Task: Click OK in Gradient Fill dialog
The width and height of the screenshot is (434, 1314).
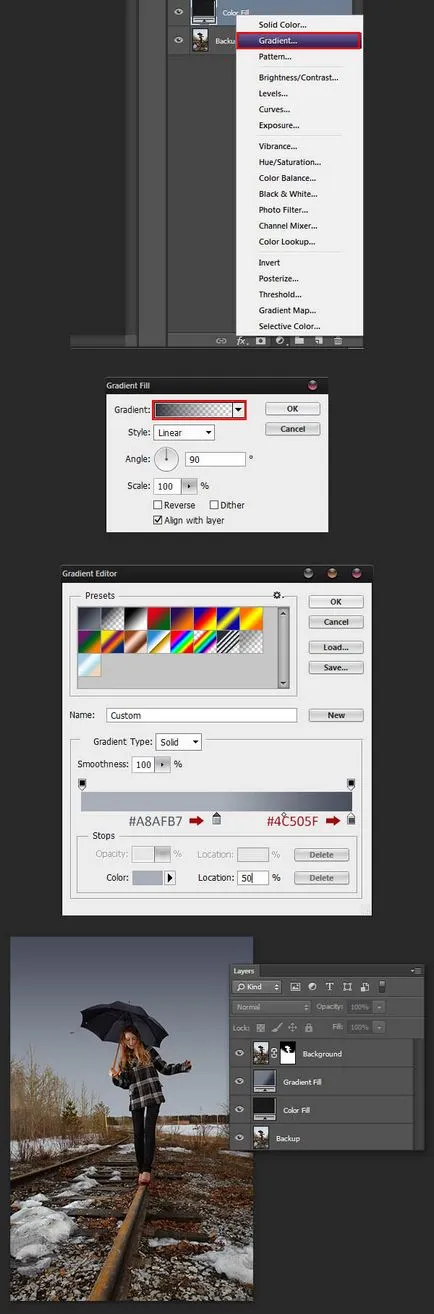Action: (293, 409)
